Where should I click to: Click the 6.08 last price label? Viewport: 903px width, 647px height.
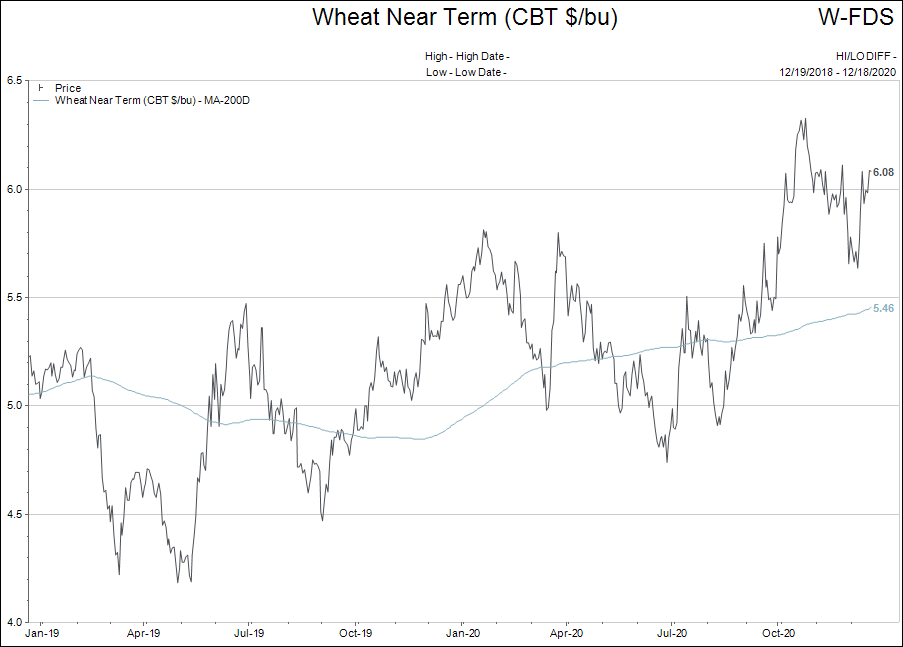tap(883, 173)
